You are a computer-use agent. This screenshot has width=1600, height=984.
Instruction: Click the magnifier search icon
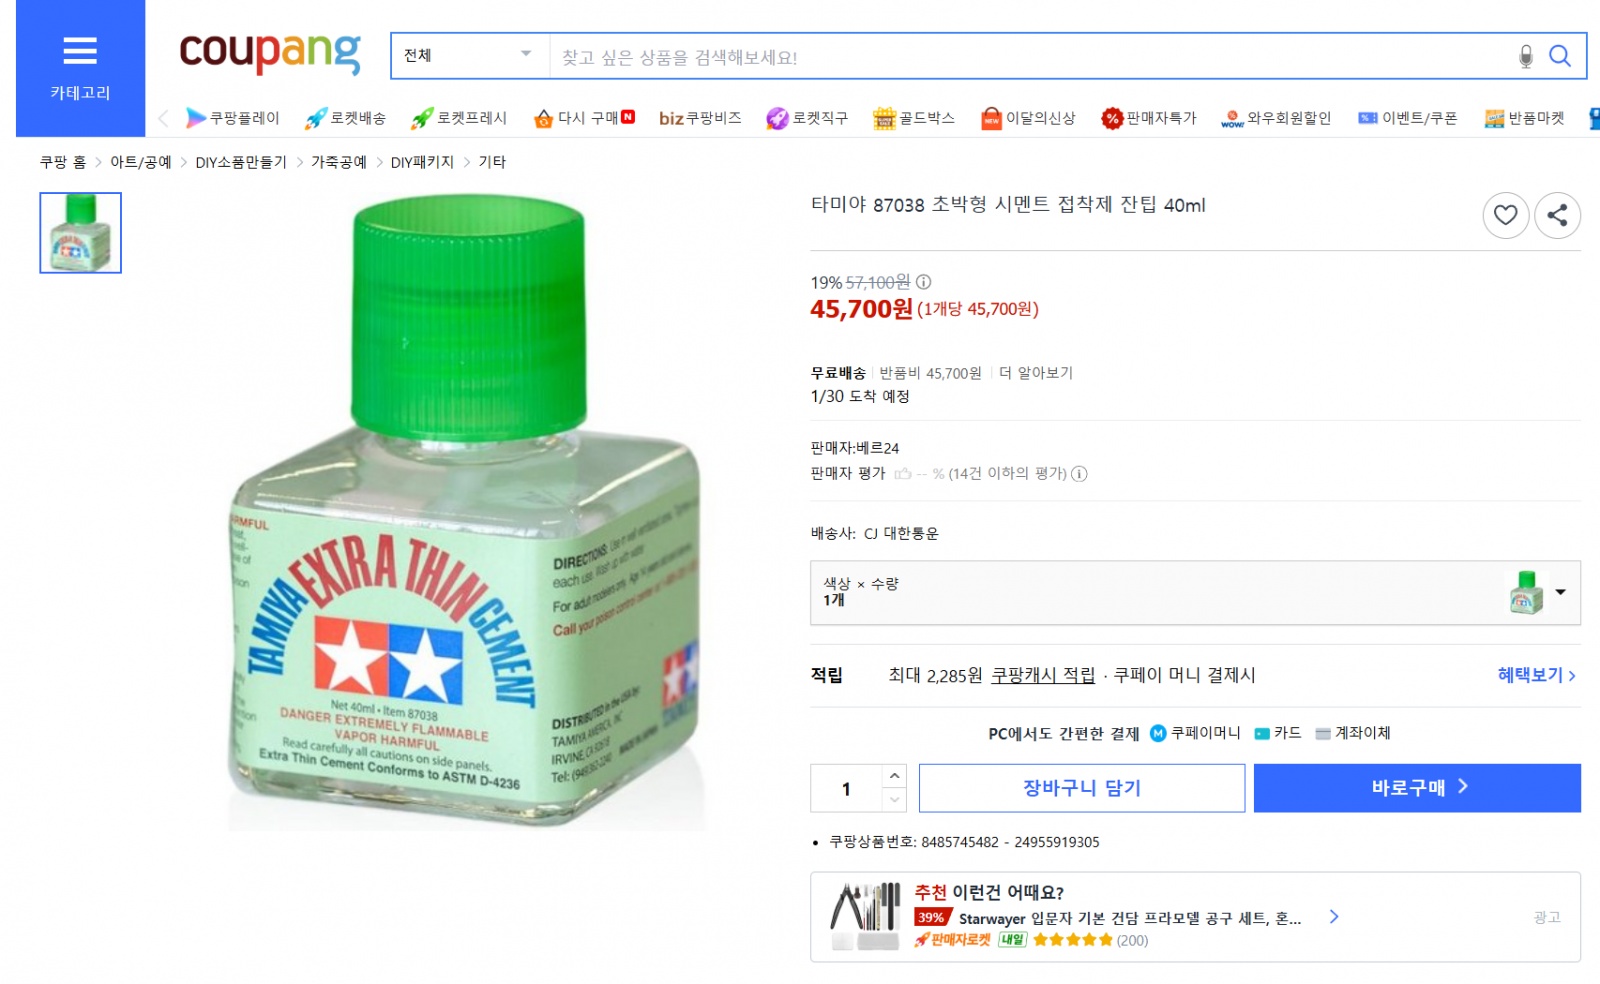1560,56
